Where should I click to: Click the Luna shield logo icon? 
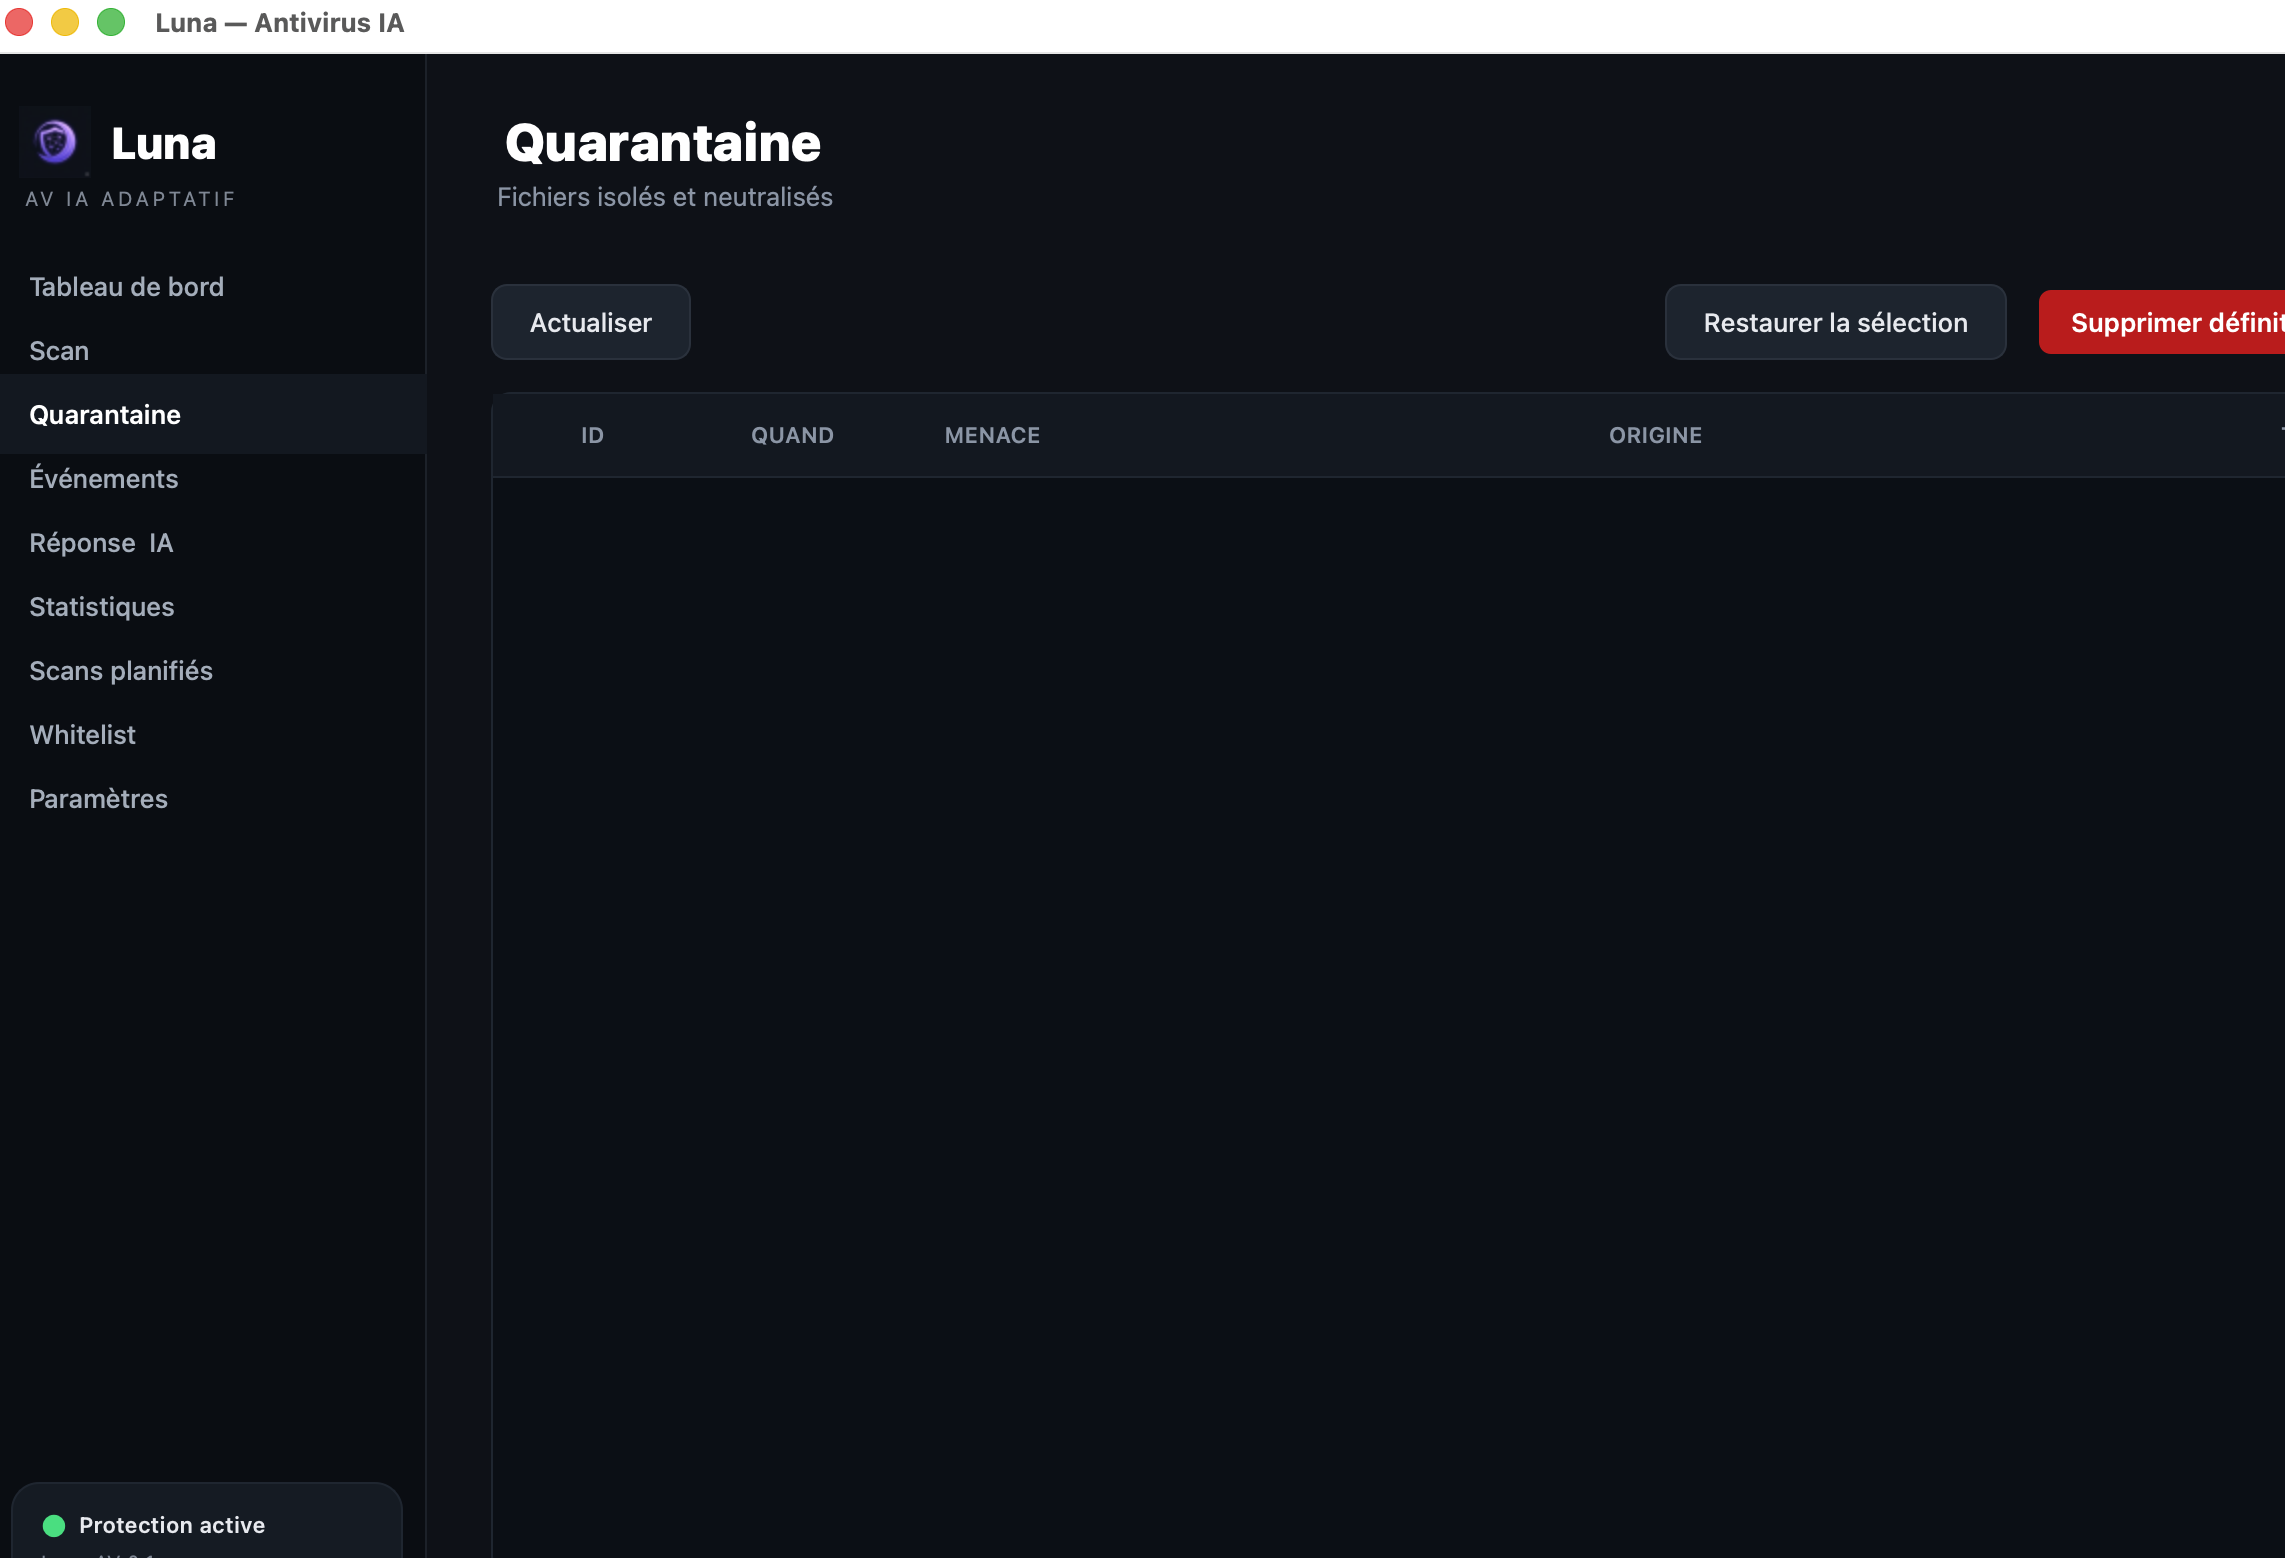click(55, 142)
